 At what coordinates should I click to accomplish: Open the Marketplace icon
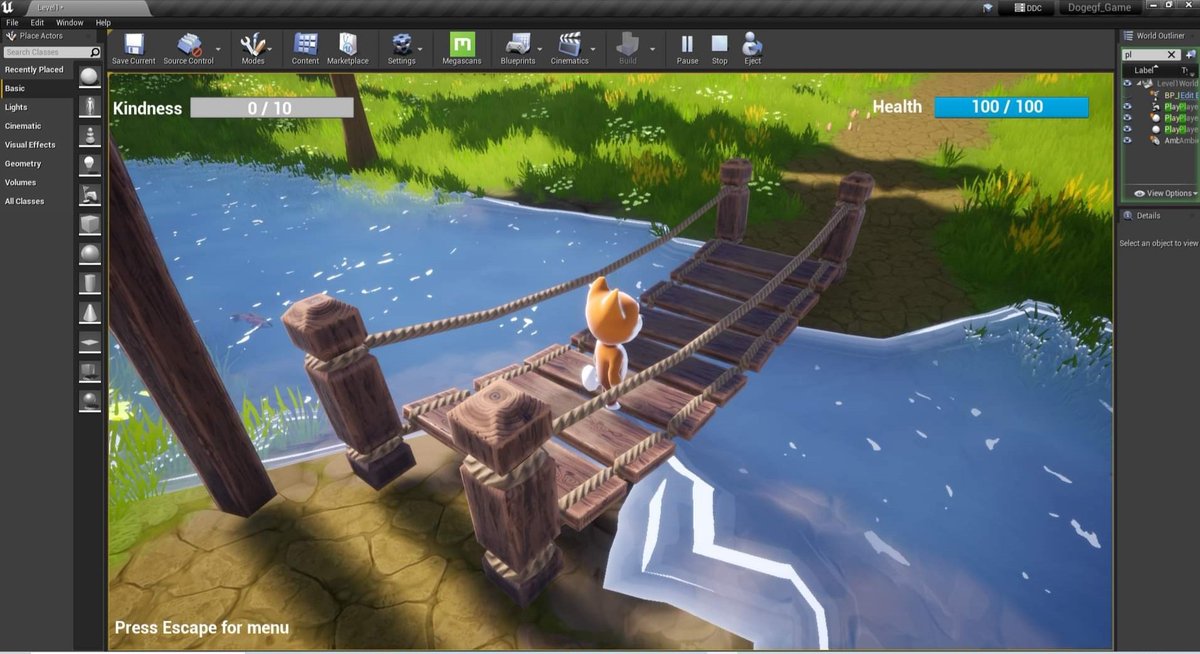(348, 43)
